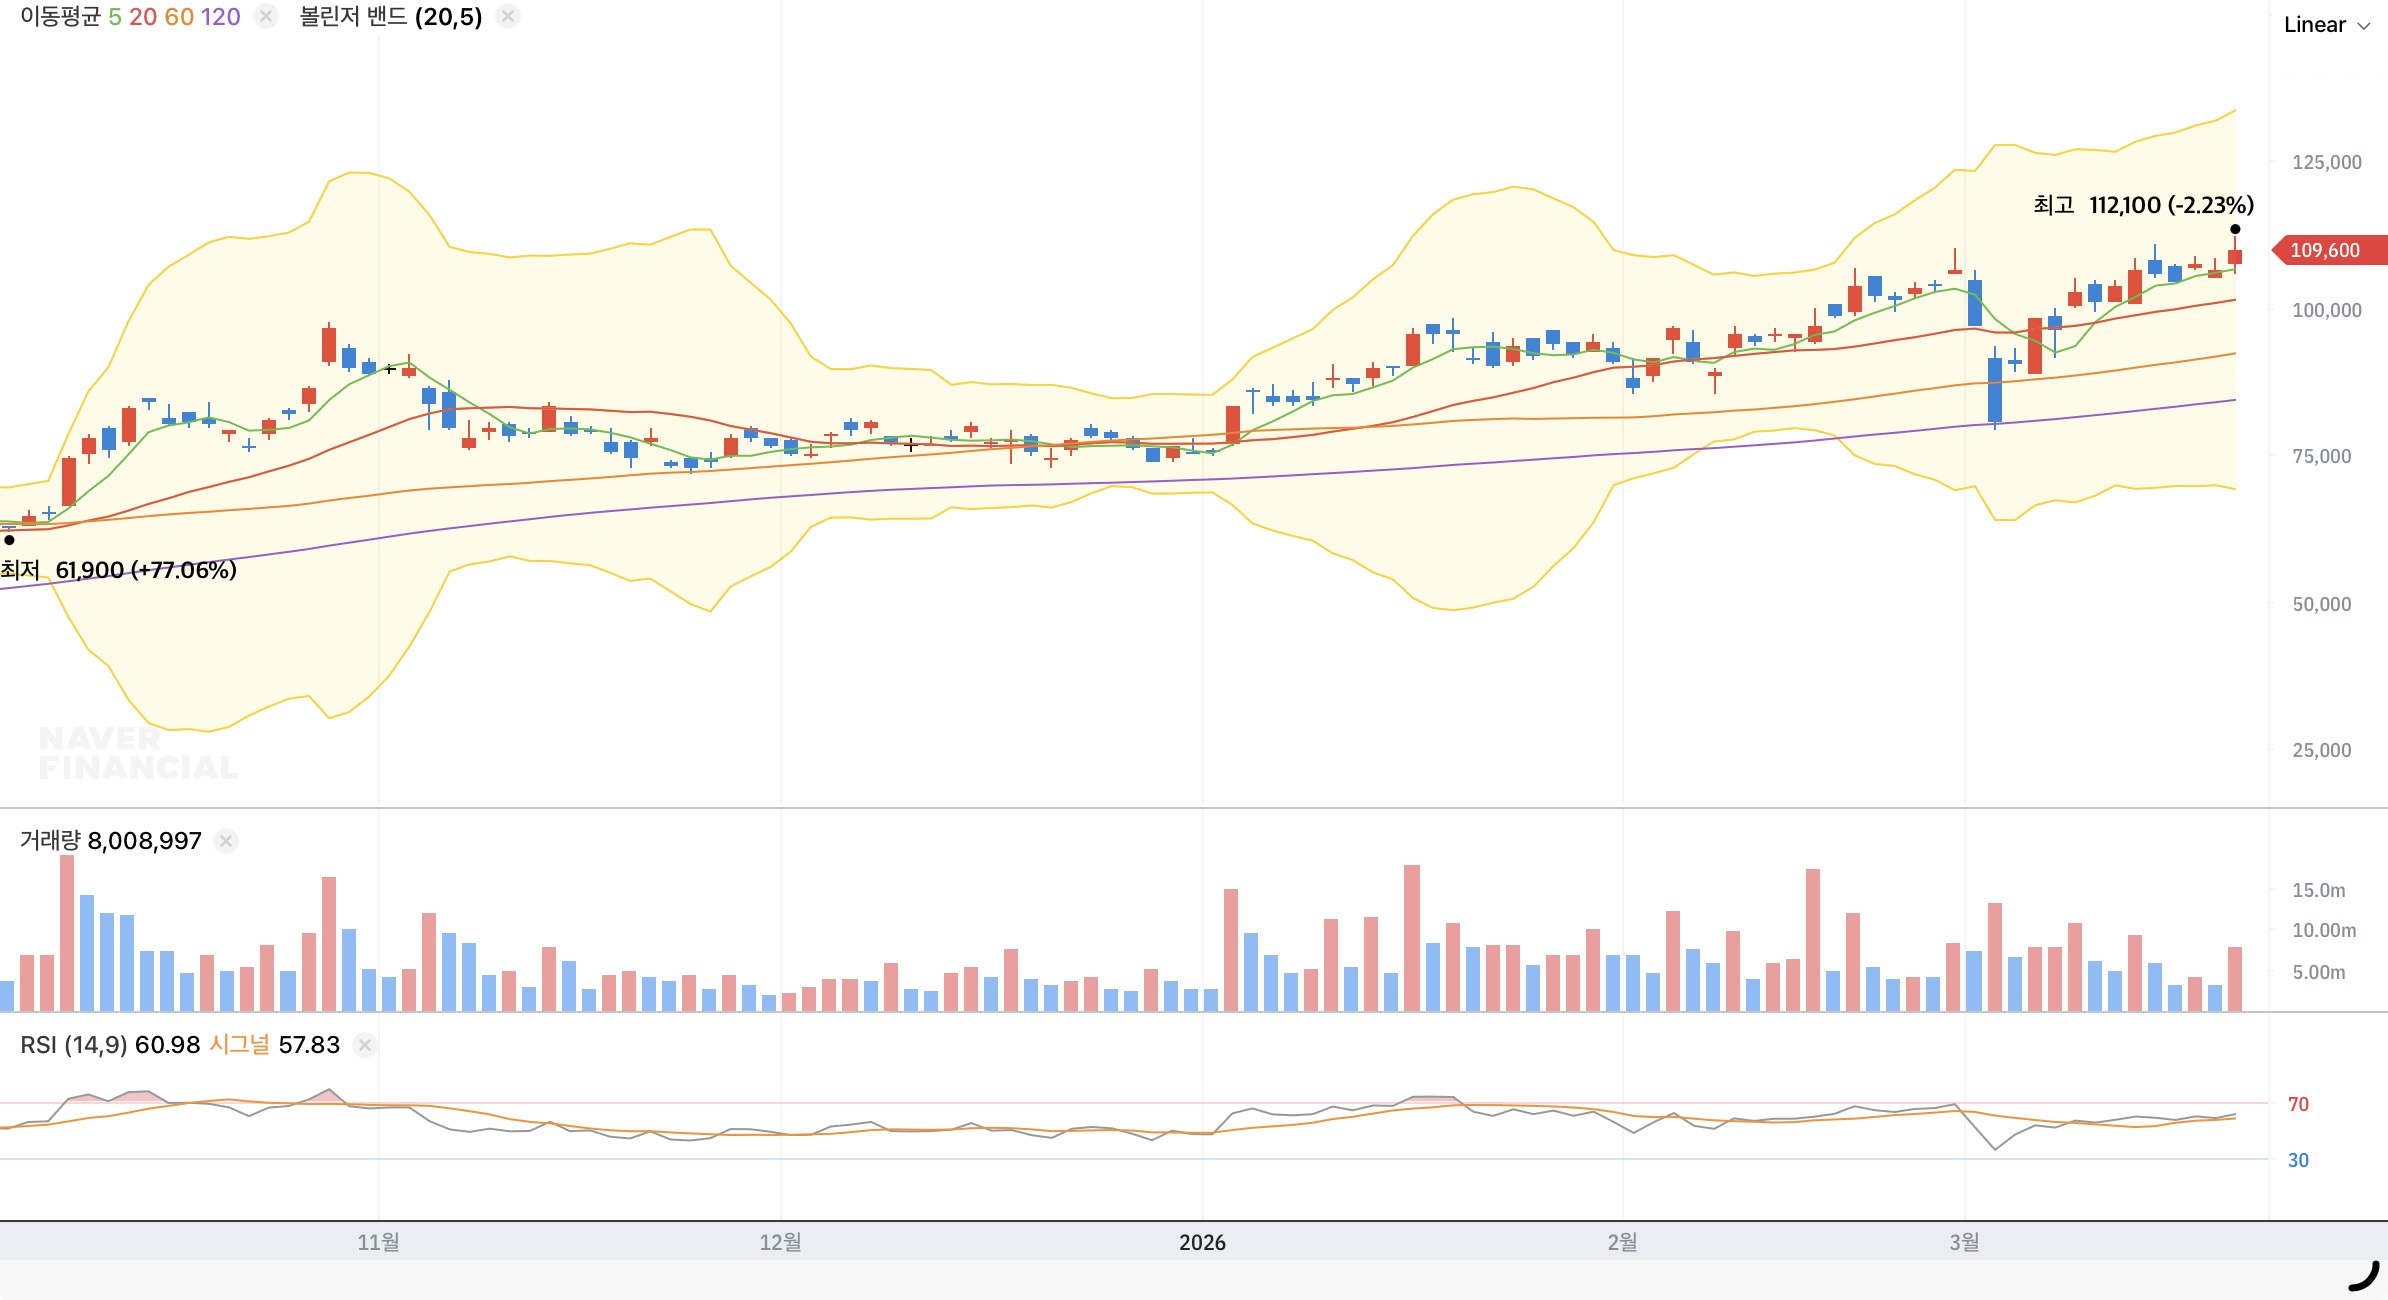Click the 이동평균 indicator label
2388x1300 pixels.
point(60,17)
